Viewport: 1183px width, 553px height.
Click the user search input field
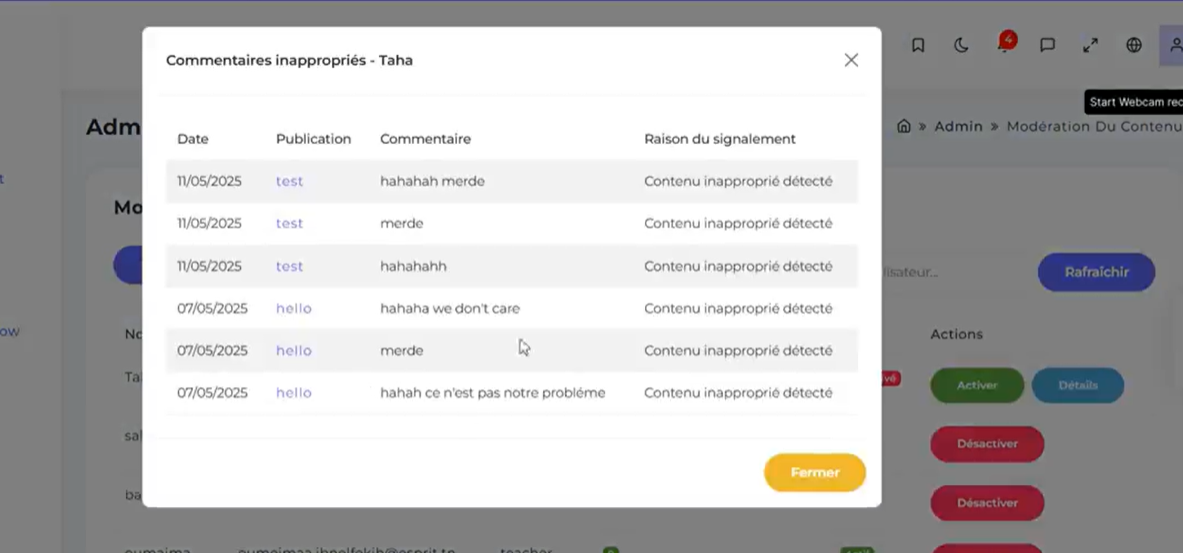tap(952, 272)
